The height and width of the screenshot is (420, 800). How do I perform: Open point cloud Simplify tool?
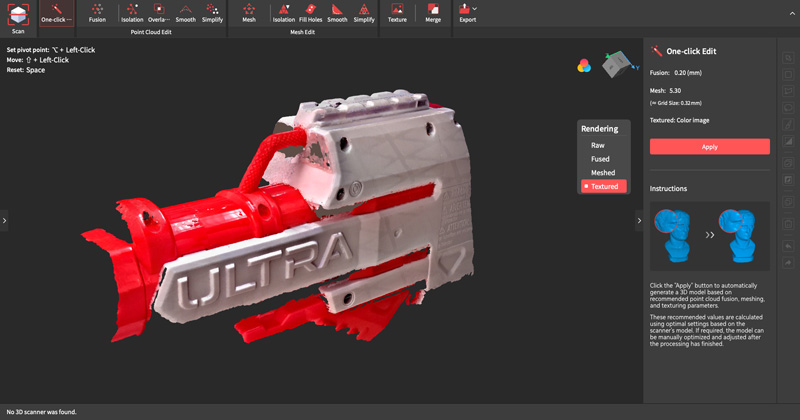212,14
